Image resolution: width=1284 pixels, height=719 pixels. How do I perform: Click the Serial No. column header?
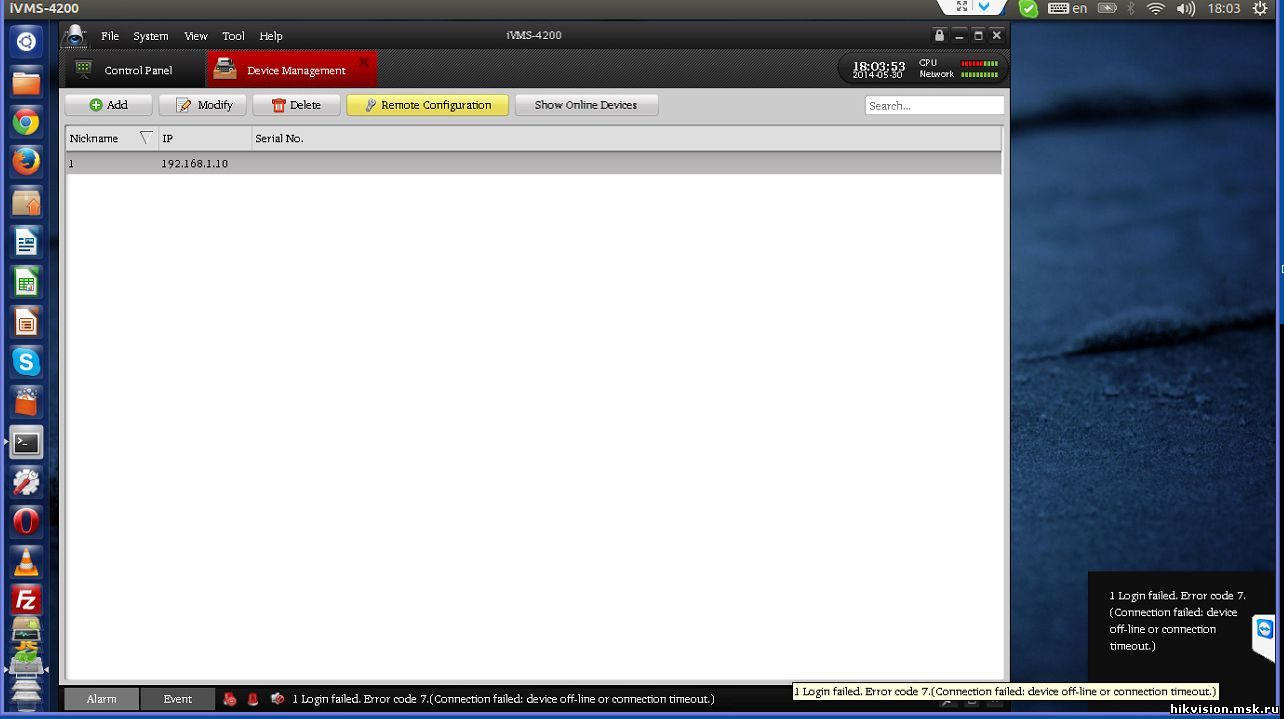click(x=627, y=138)
